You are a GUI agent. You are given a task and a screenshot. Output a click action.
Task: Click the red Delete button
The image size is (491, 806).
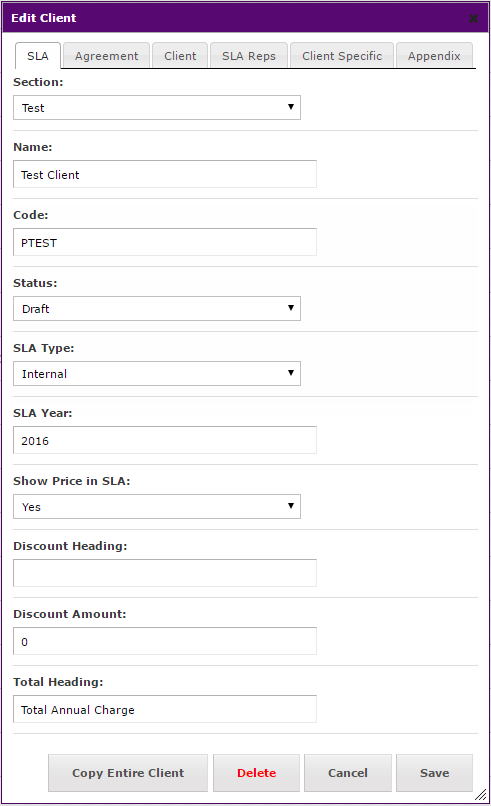(x=257, y=773)
